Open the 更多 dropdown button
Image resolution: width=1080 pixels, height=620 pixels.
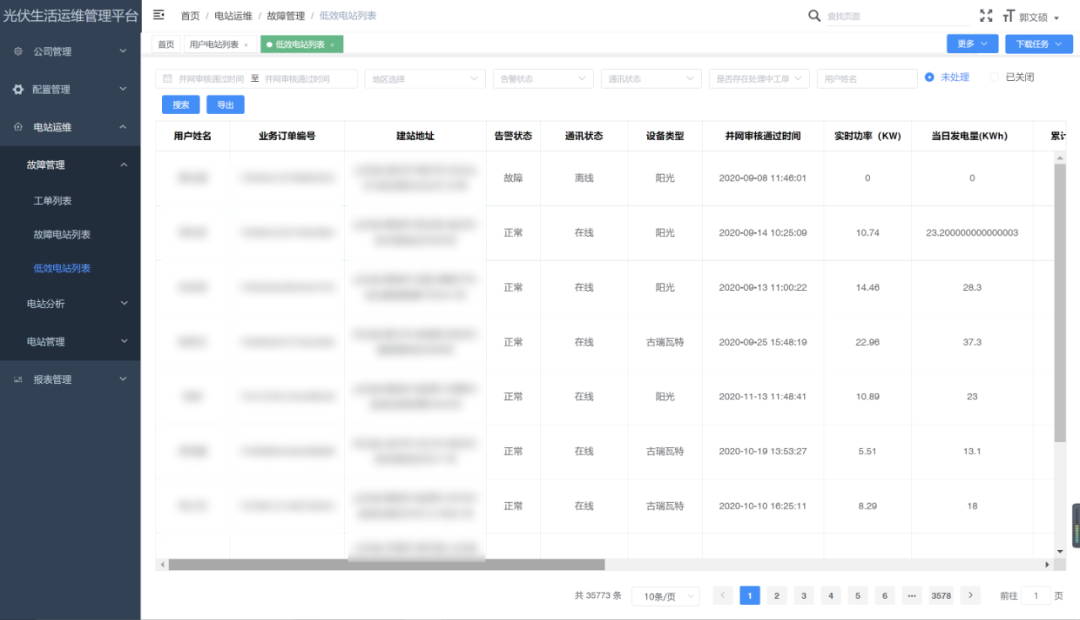point(972,43)
